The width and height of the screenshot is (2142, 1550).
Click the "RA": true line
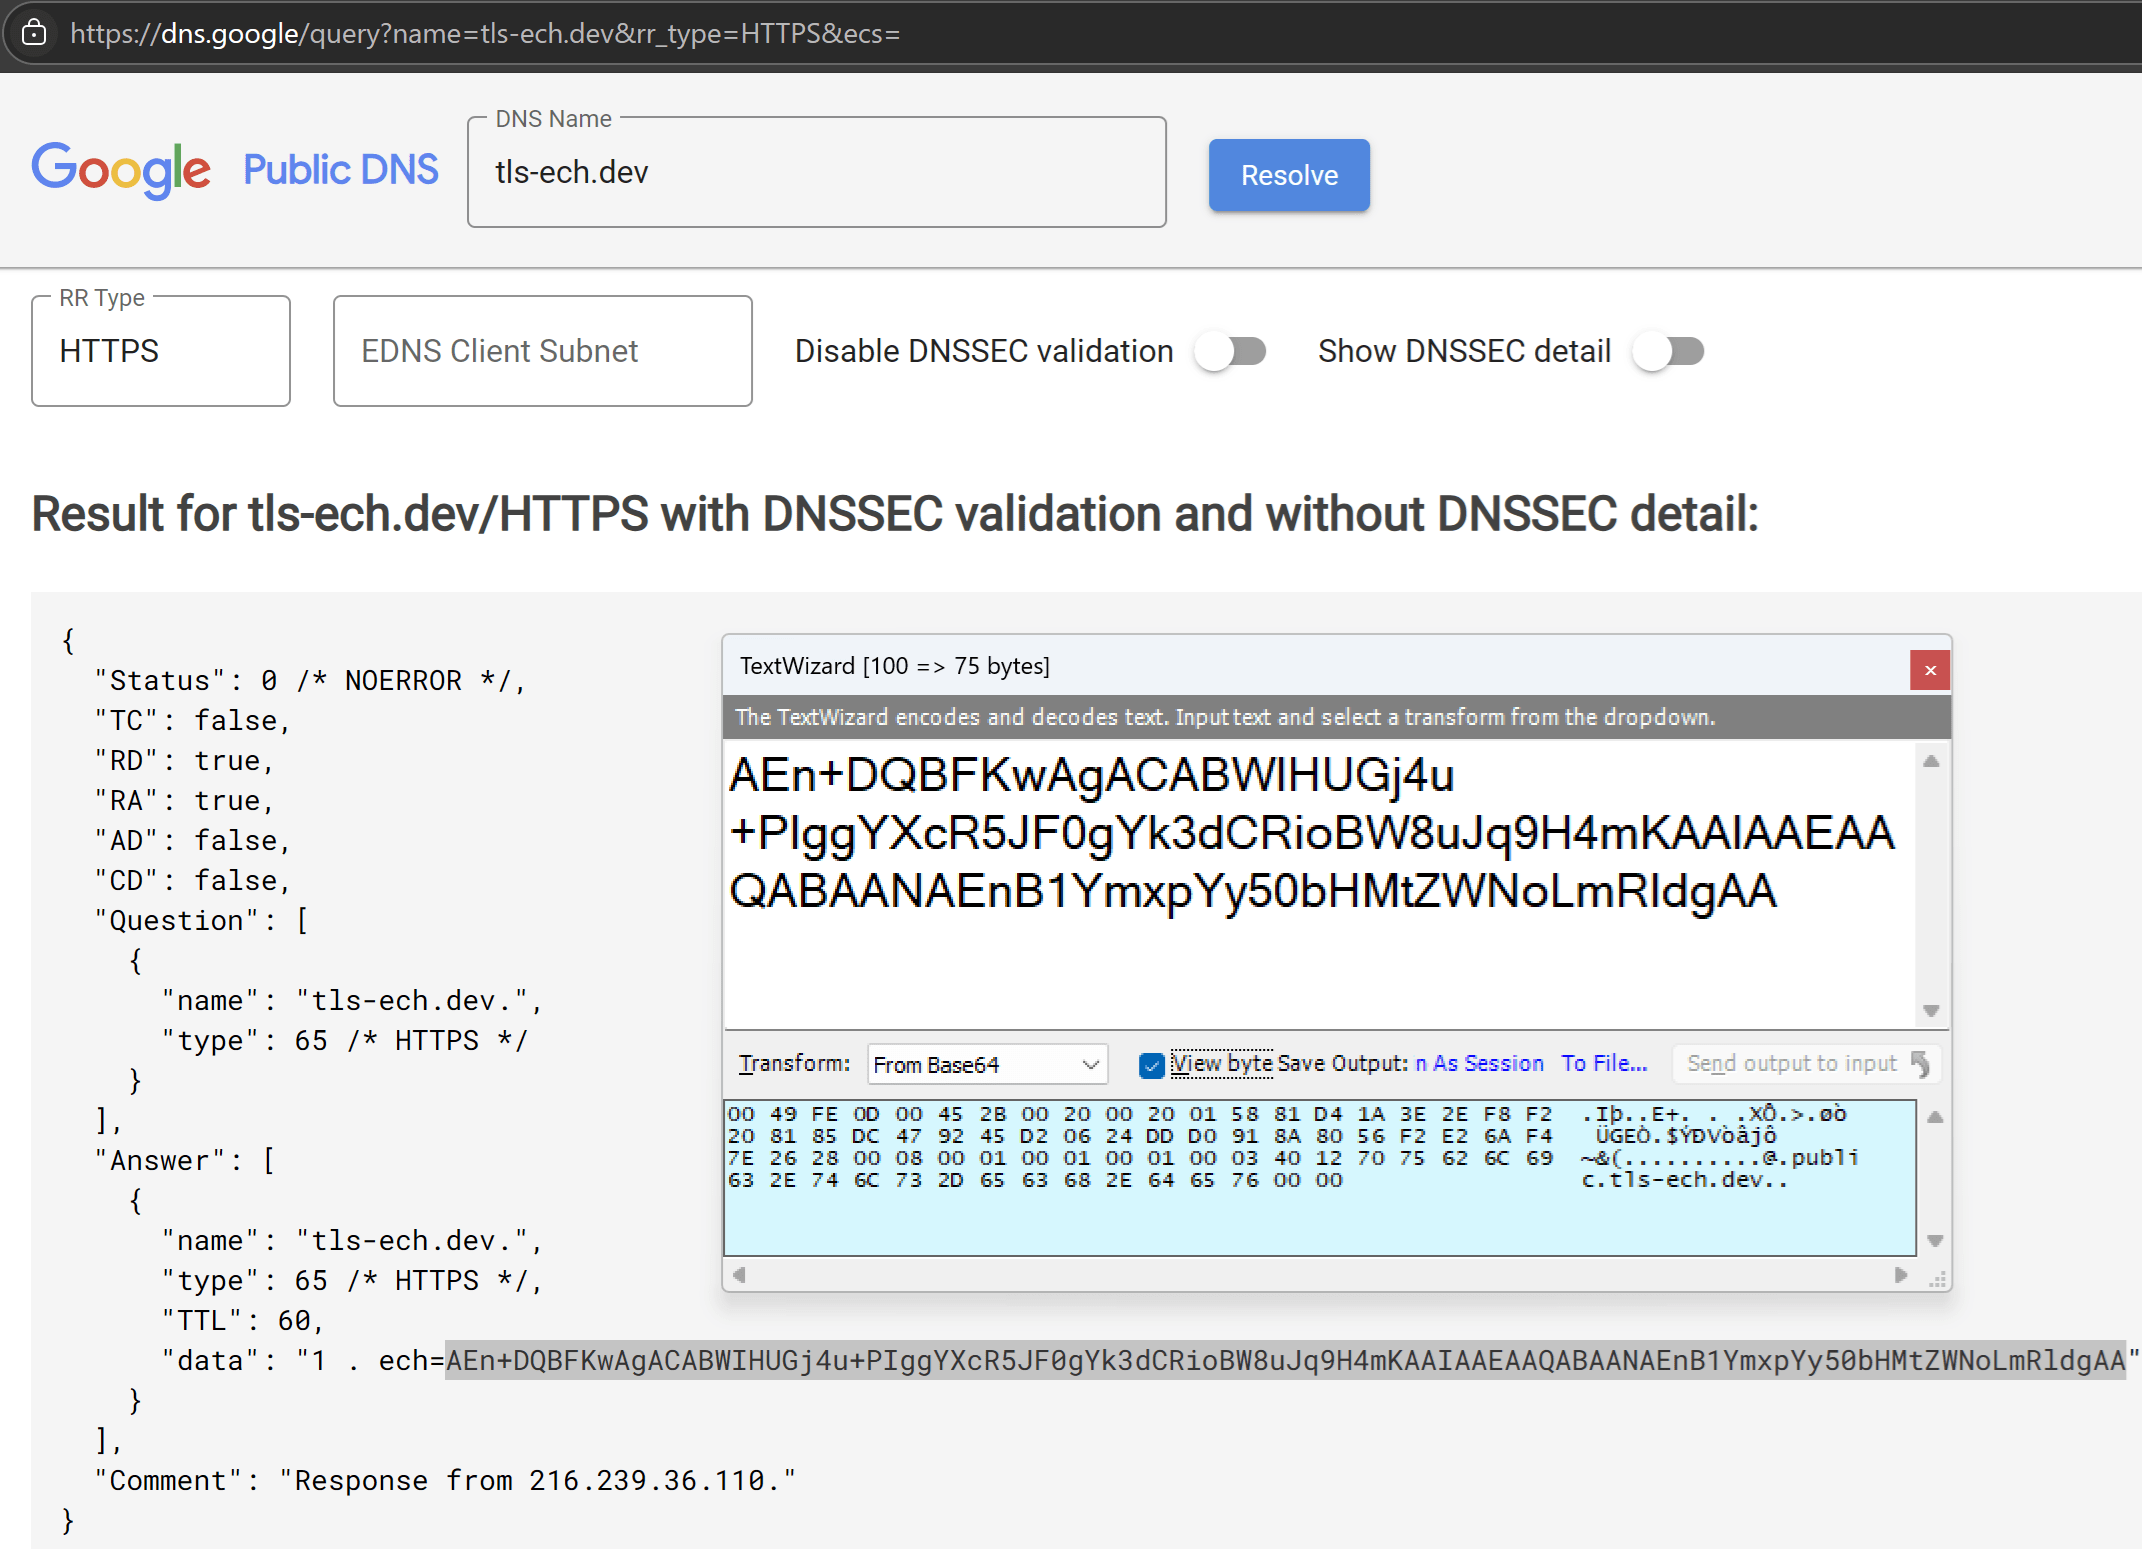click(x=184, y=801)
